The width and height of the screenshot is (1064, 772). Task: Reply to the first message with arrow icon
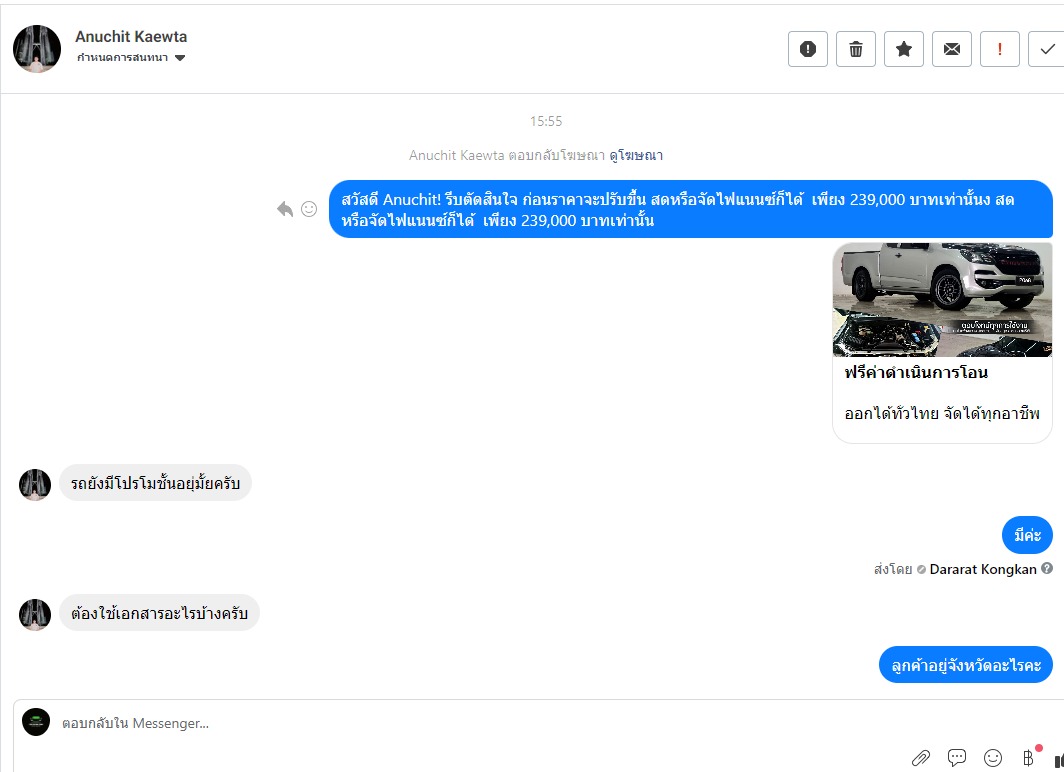[285, 209]
